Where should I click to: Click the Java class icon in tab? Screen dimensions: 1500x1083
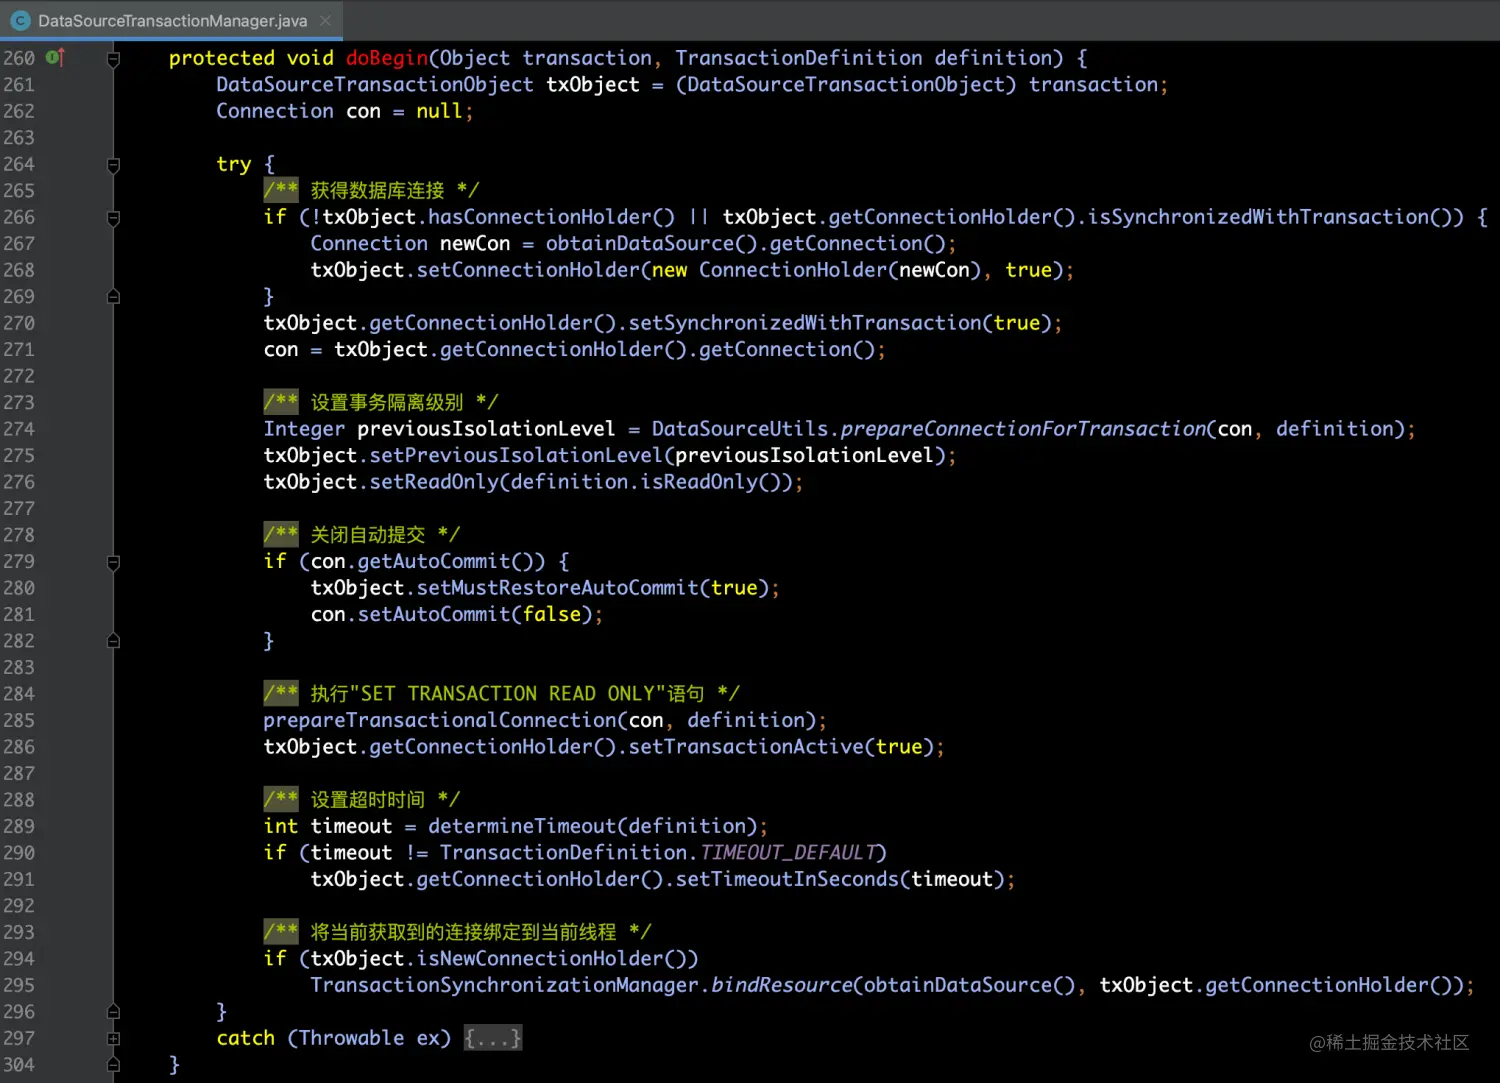click(x=20, y=20)
